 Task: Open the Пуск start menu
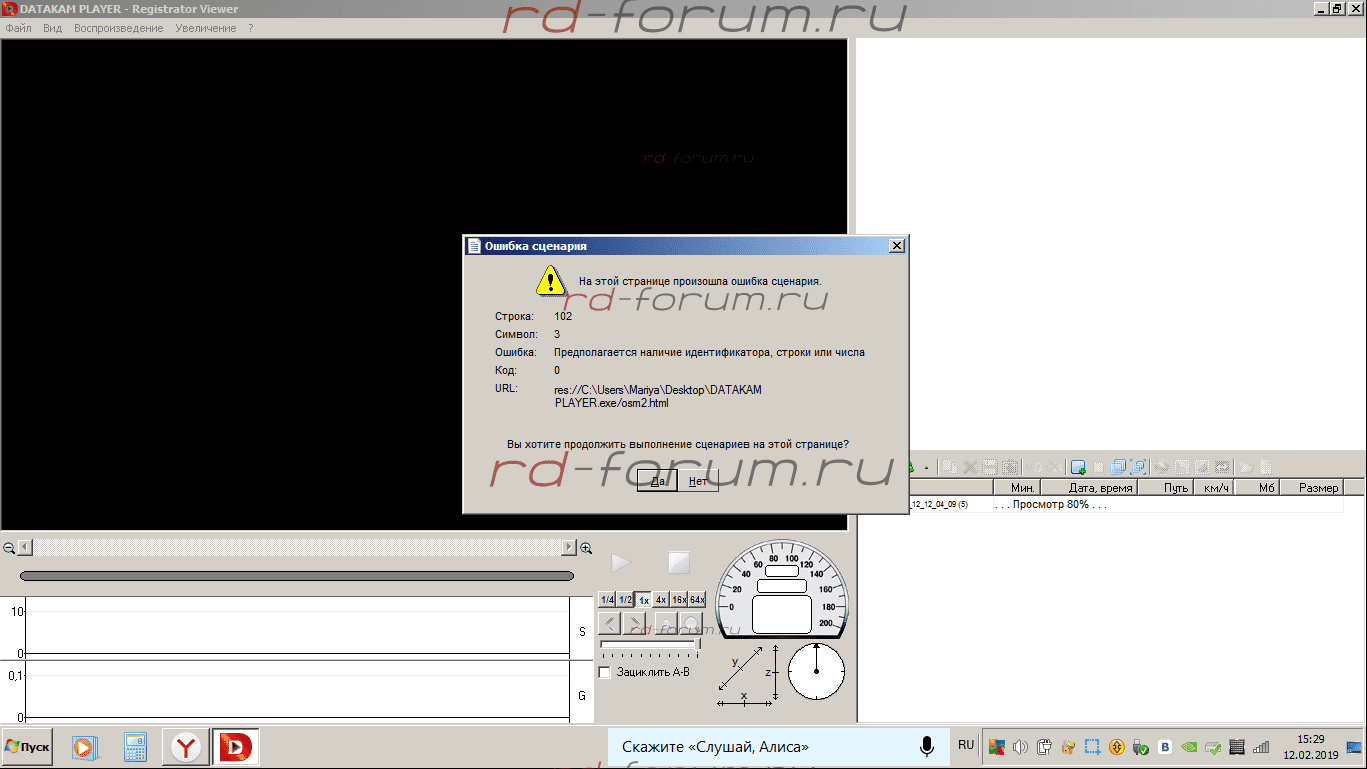27,747
